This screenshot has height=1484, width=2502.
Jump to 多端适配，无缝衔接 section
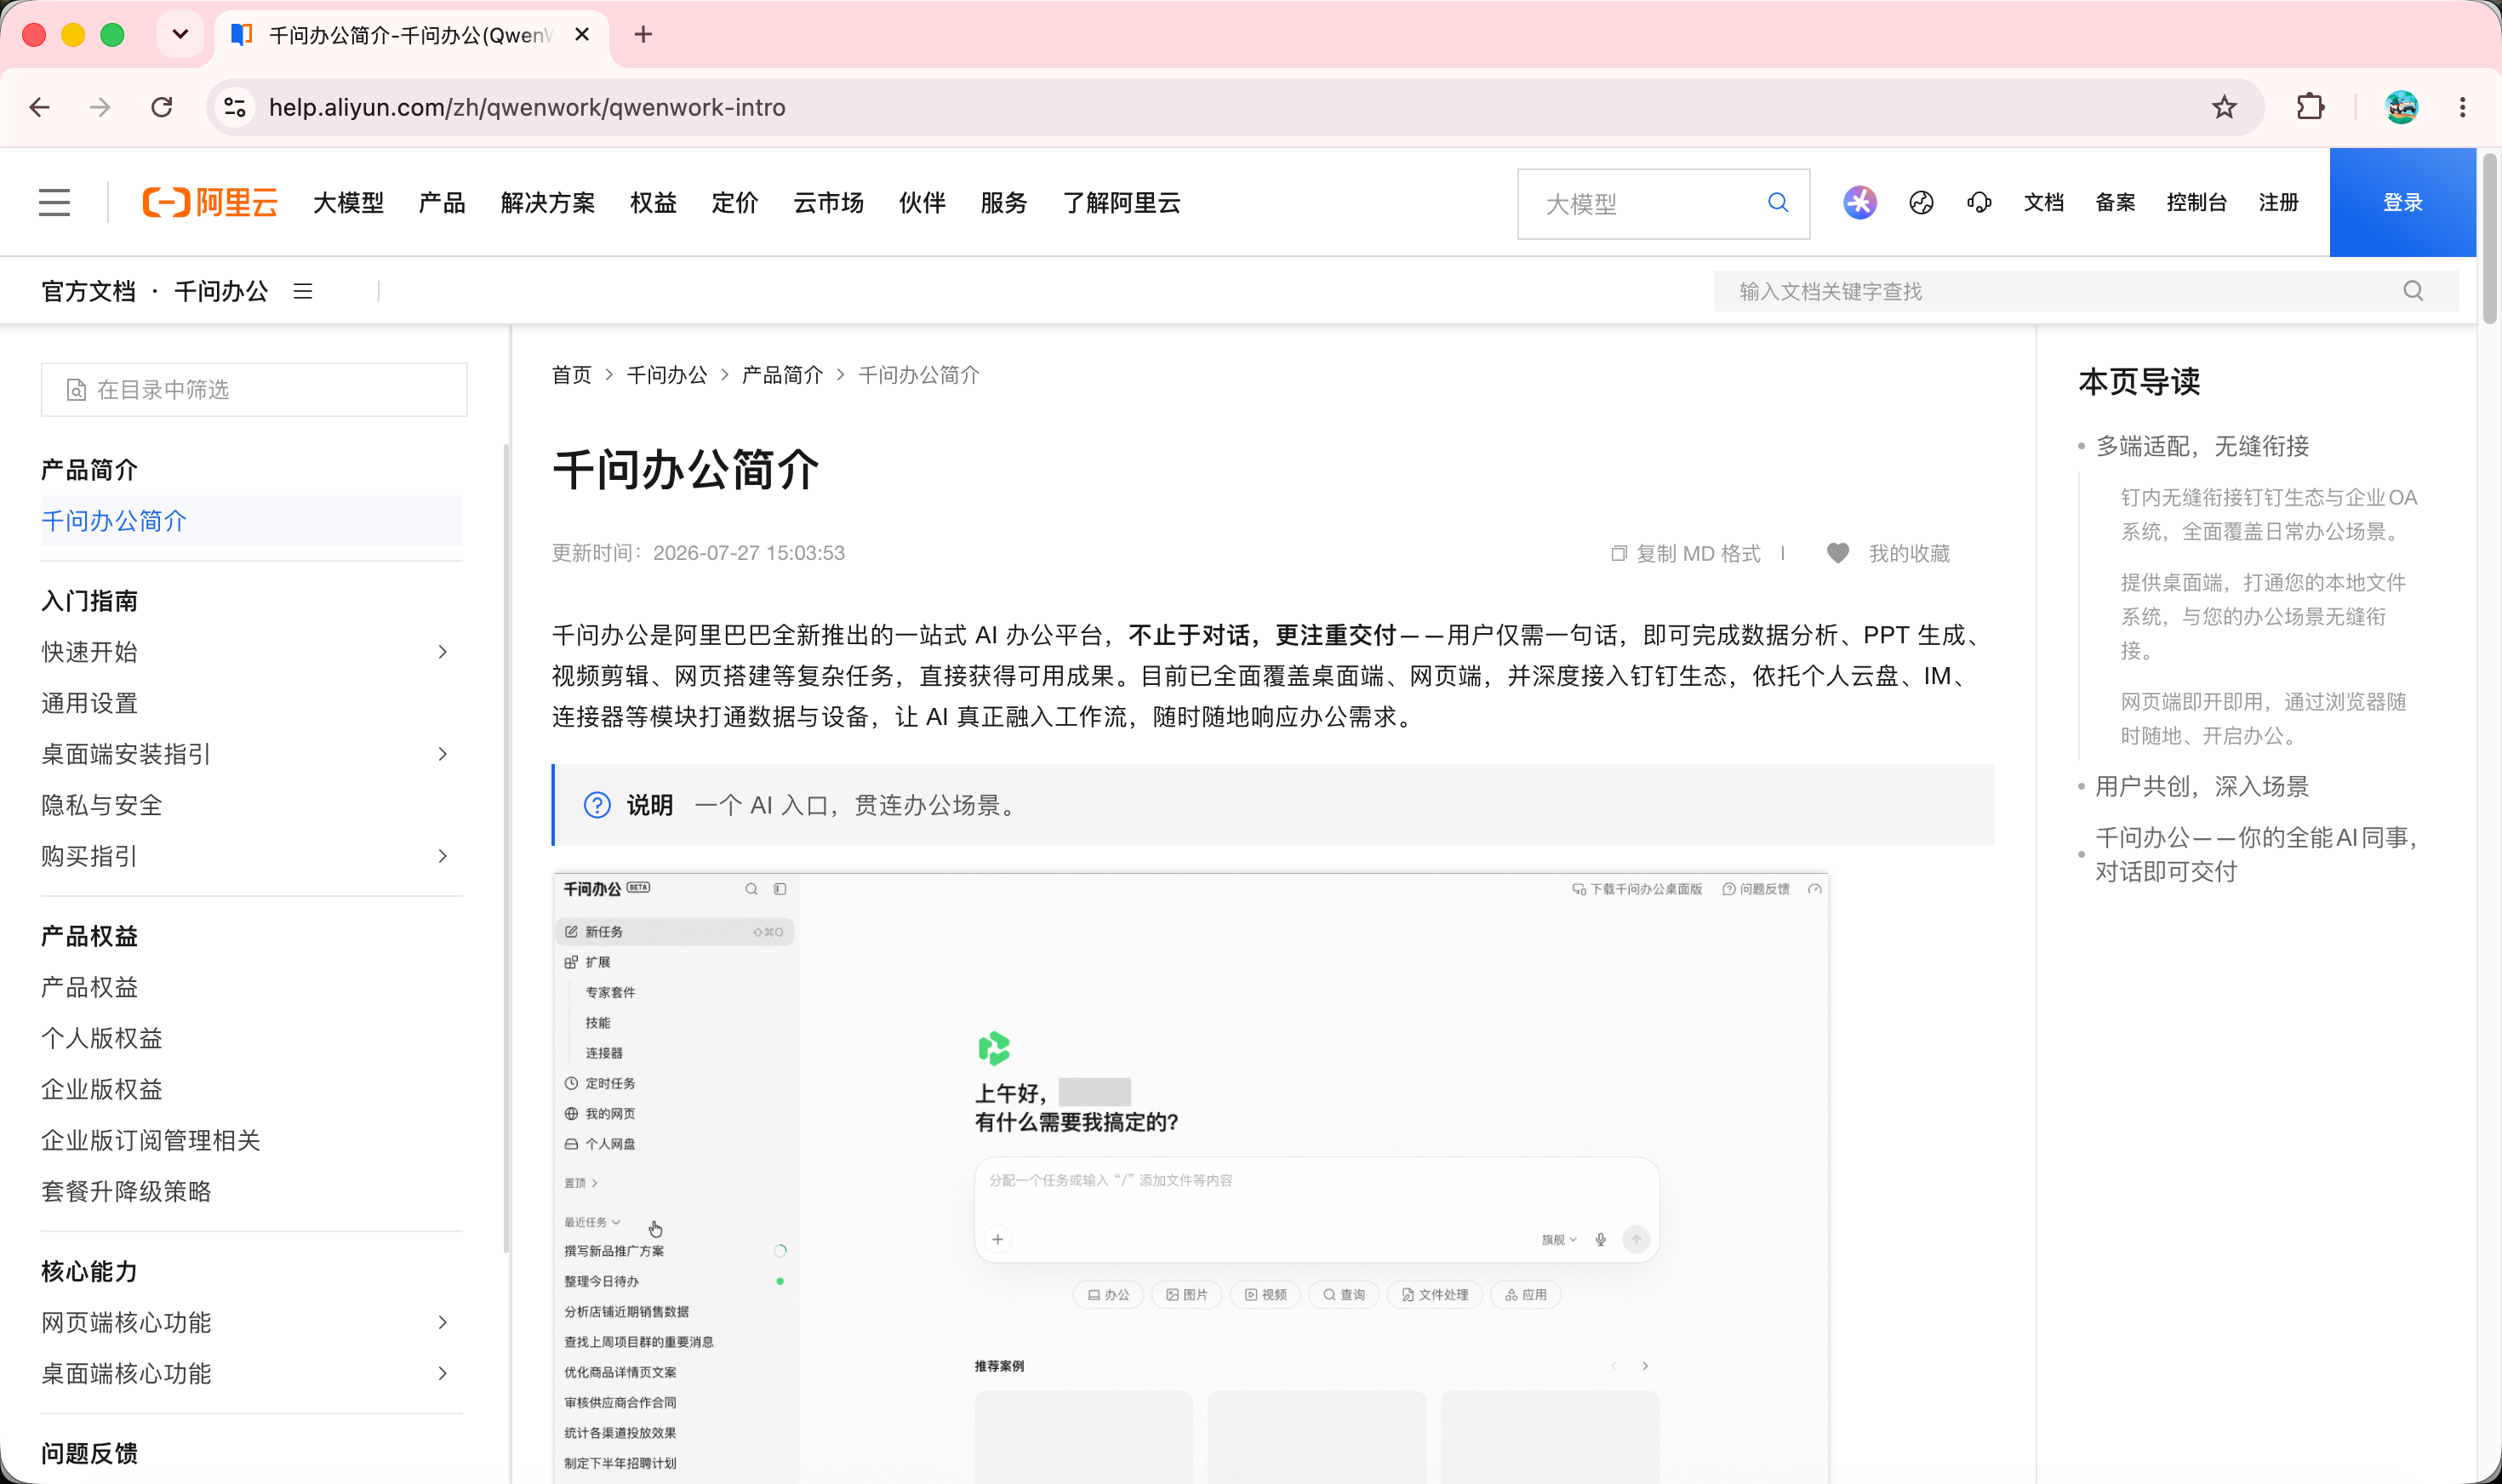click(2202, 446)
